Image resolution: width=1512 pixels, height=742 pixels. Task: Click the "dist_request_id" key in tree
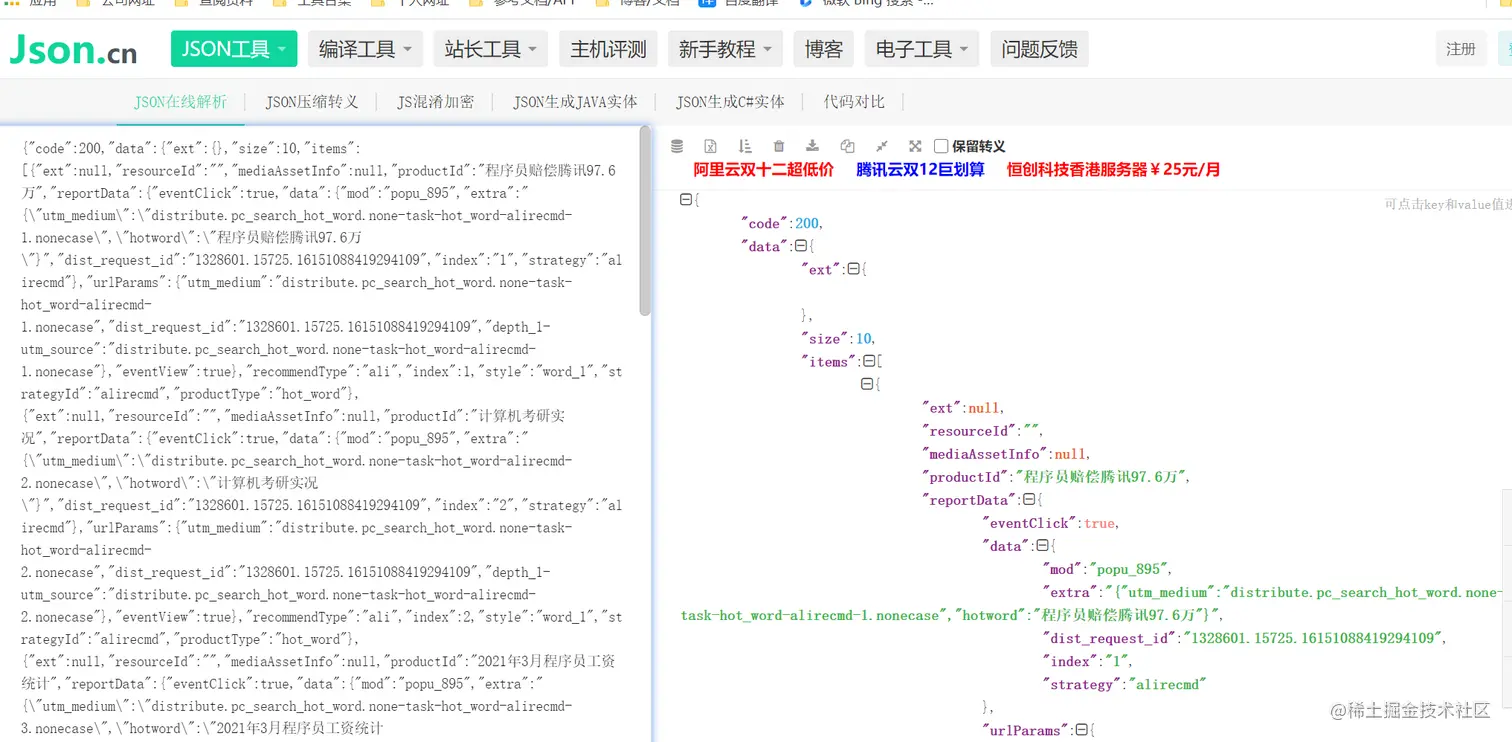point(1108,638)
